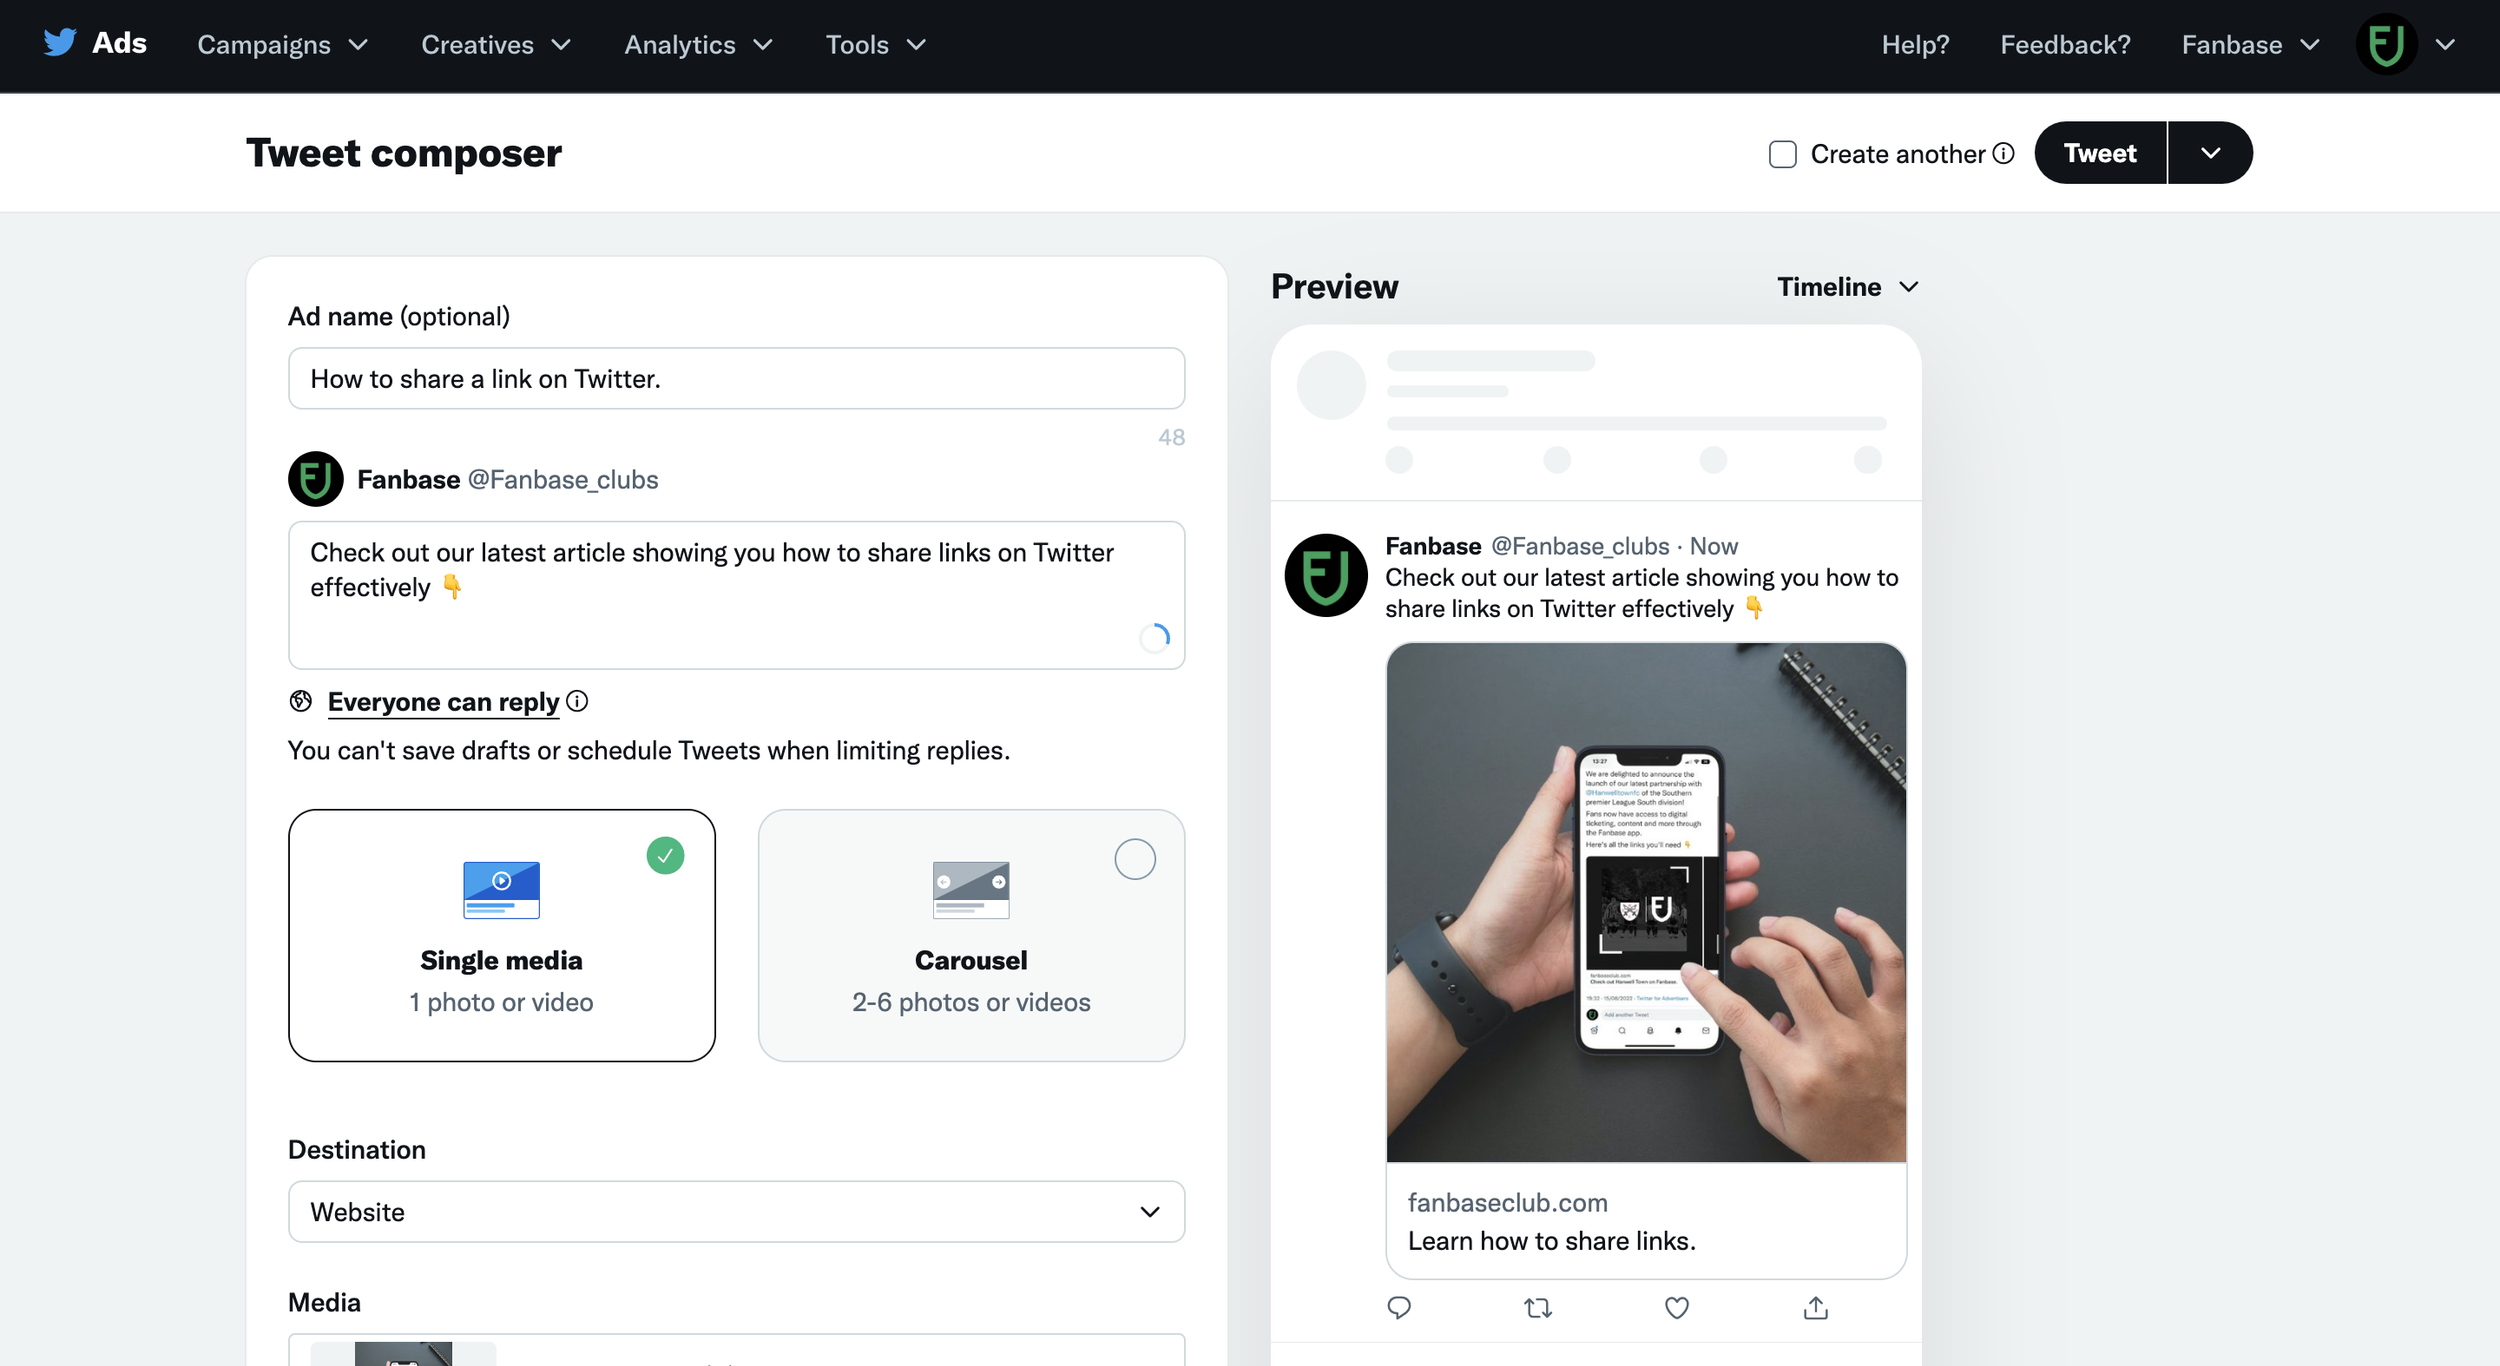Click the retweet icon in preview
Image resolution: width=2500 pixels, height=1366 pixels.
click(x=1538, y=1307)
